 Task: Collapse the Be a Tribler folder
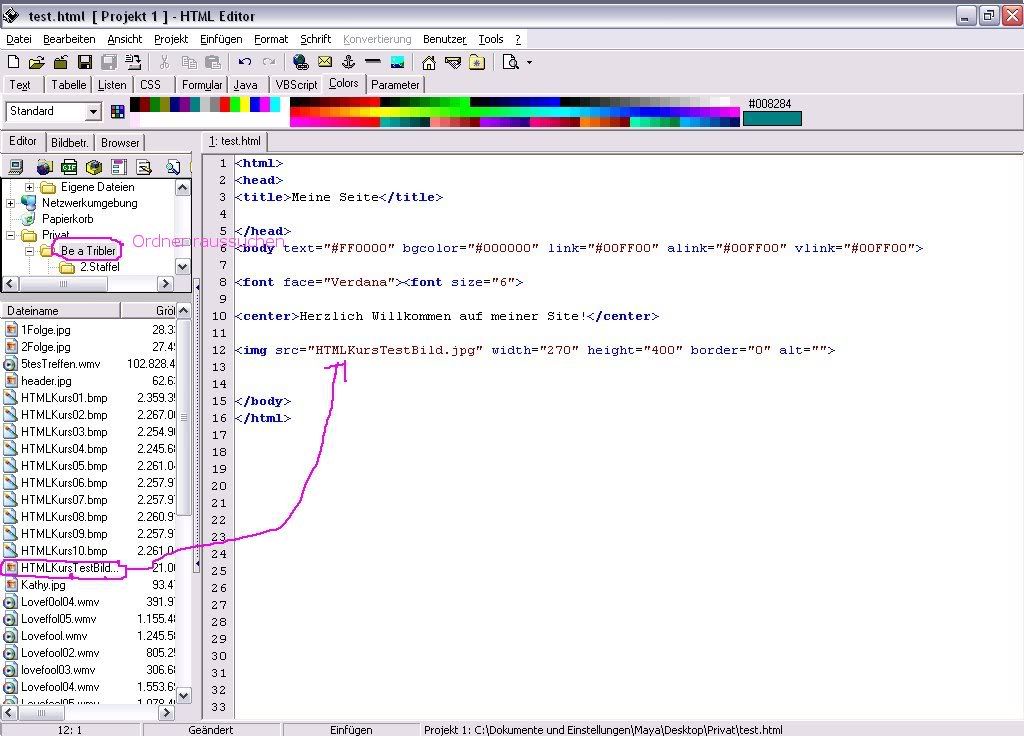point(29,251)
